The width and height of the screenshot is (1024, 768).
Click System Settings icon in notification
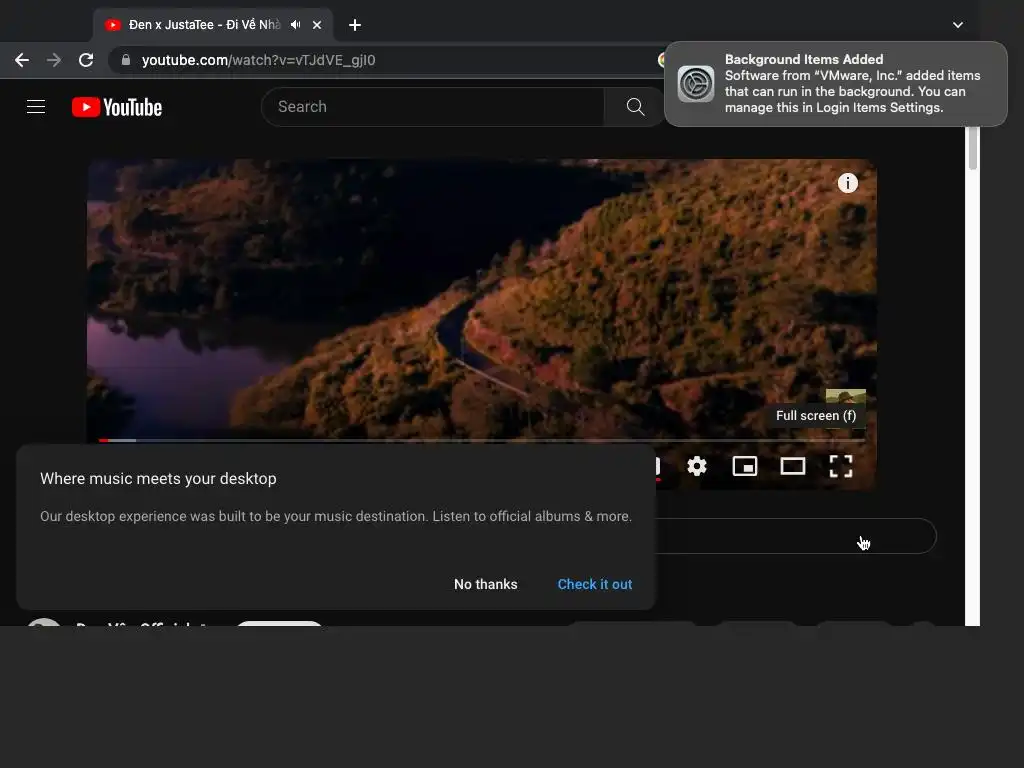[x=696, y=84]
